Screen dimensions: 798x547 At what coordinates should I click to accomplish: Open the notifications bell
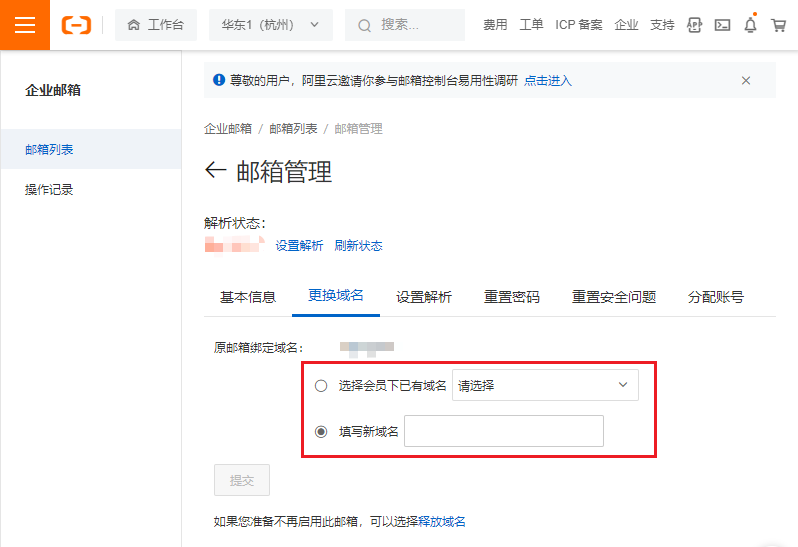point(750,25)
